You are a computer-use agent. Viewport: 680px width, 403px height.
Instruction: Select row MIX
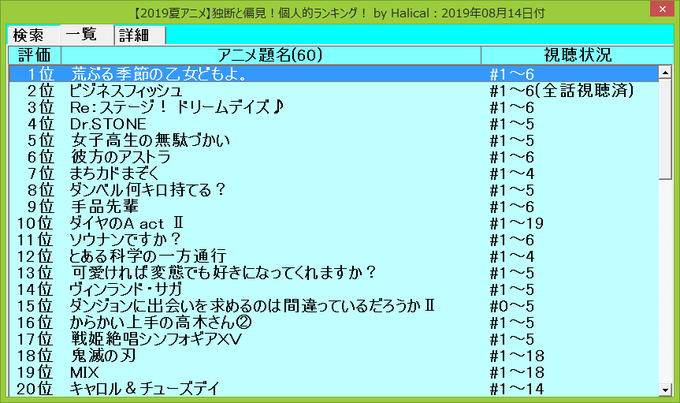tap(334, 372)
